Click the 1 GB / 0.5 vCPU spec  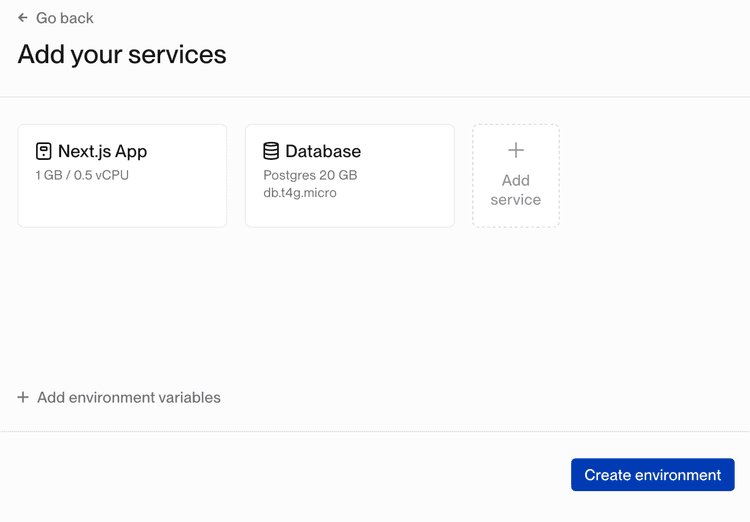click(82, 175)
